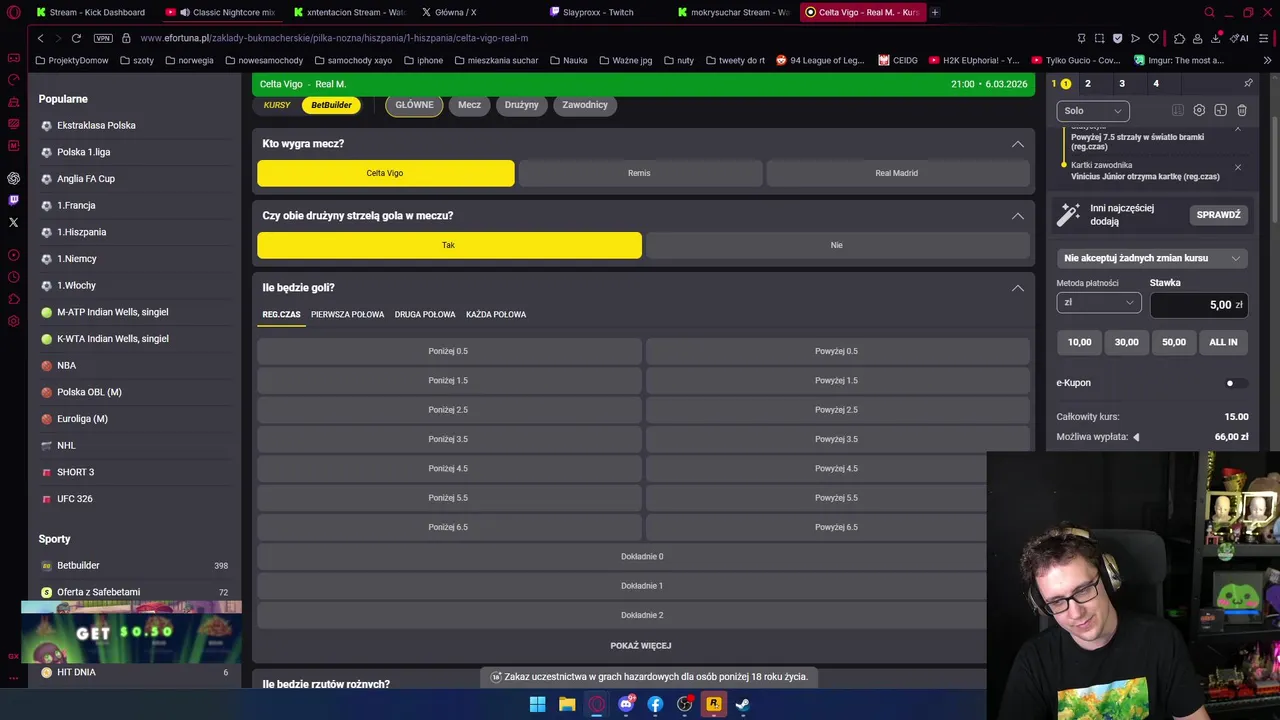Open Discord from the taskbar

626,704
